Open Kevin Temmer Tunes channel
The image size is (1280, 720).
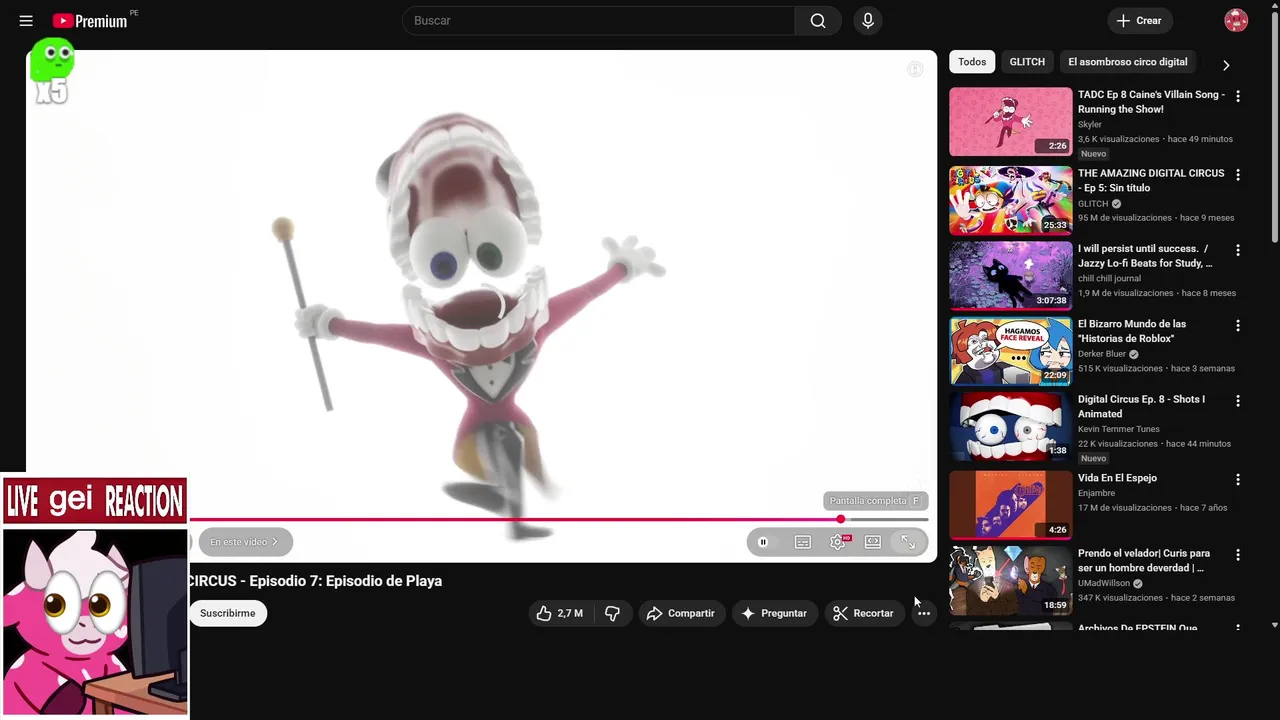[x=1119, y=429]
